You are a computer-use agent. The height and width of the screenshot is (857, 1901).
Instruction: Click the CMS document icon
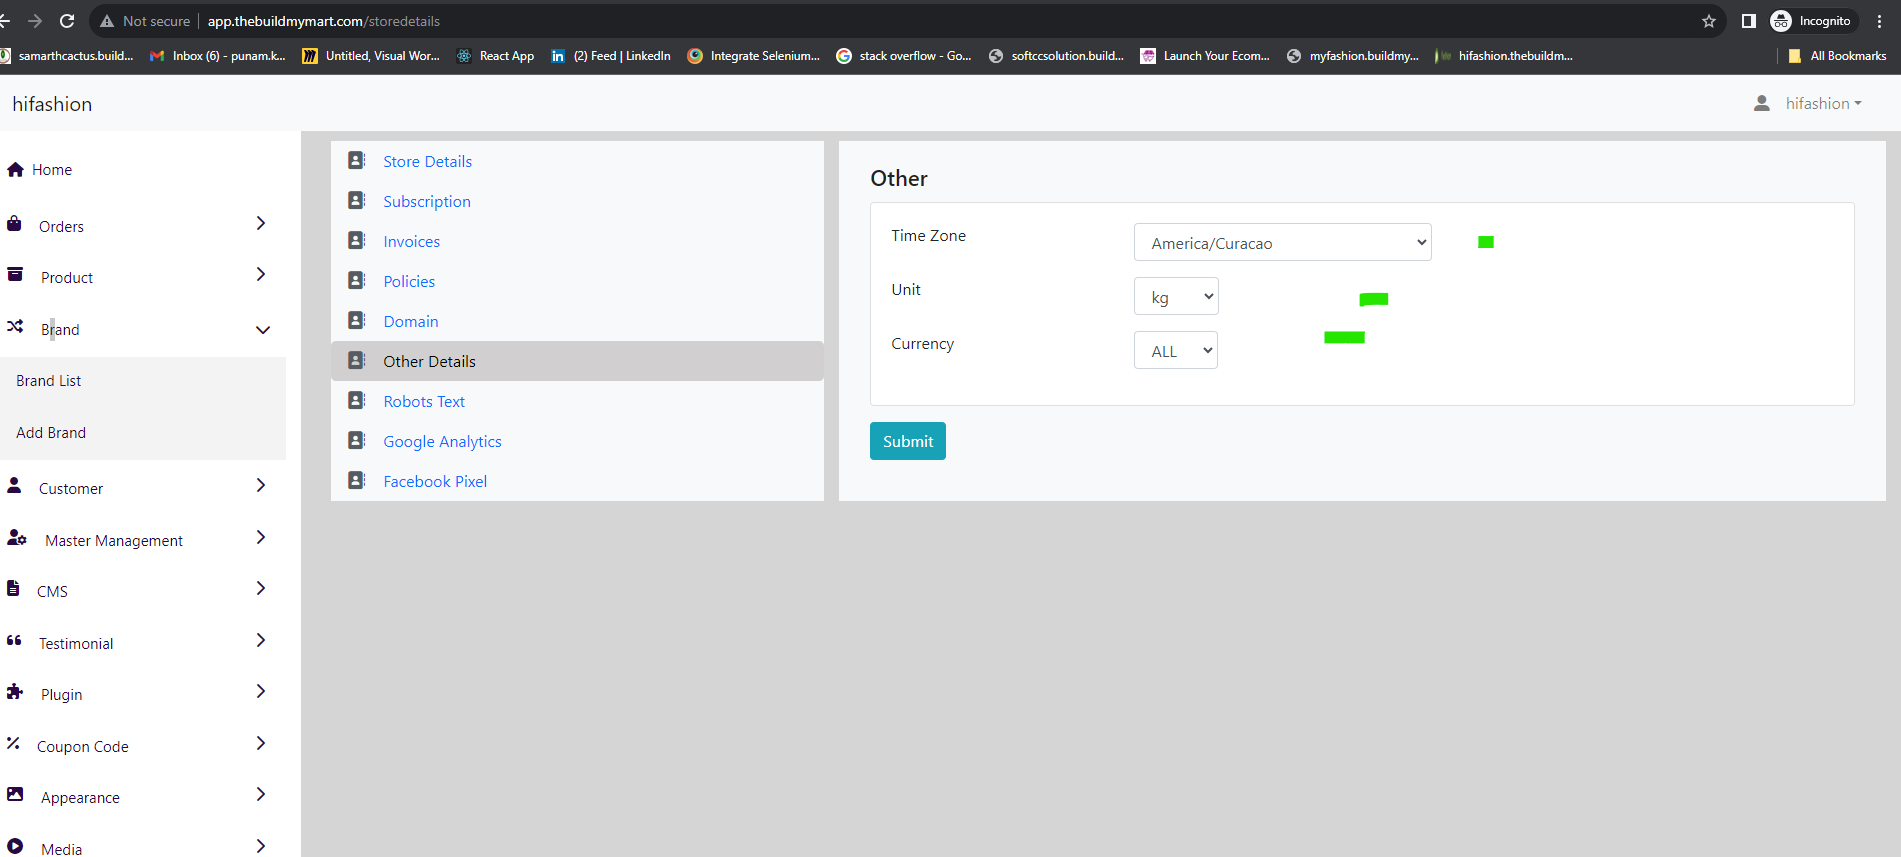coord(13,588)
